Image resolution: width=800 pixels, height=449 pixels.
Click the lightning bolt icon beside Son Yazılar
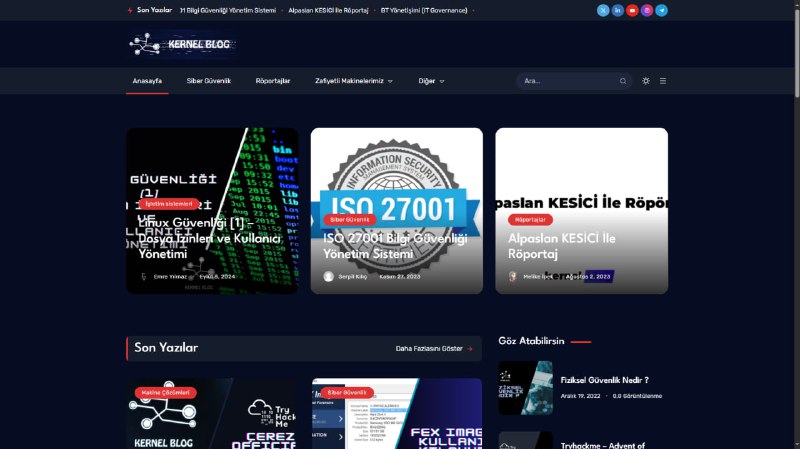130,10
